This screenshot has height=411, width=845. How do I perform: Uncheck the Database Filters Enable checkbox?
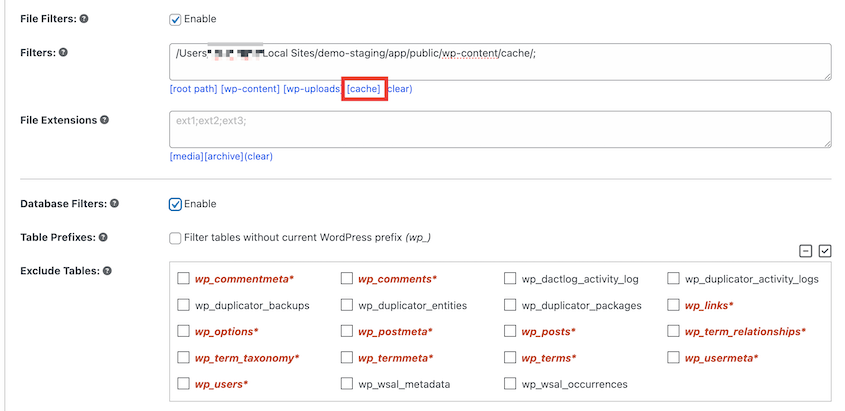(176, 204)
